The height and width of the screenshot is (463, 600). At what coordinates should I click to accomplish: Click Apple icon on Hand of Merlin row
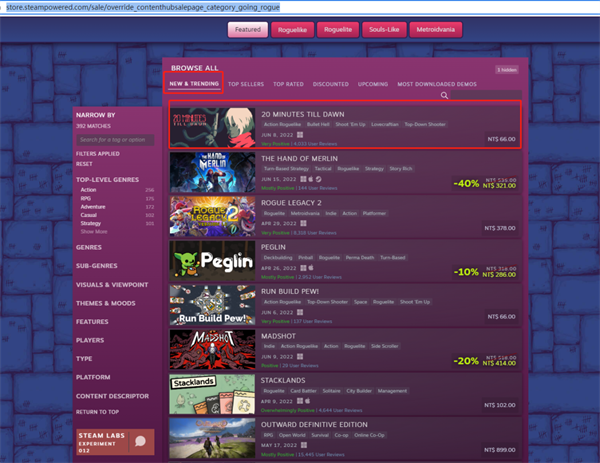click(311, 179)
